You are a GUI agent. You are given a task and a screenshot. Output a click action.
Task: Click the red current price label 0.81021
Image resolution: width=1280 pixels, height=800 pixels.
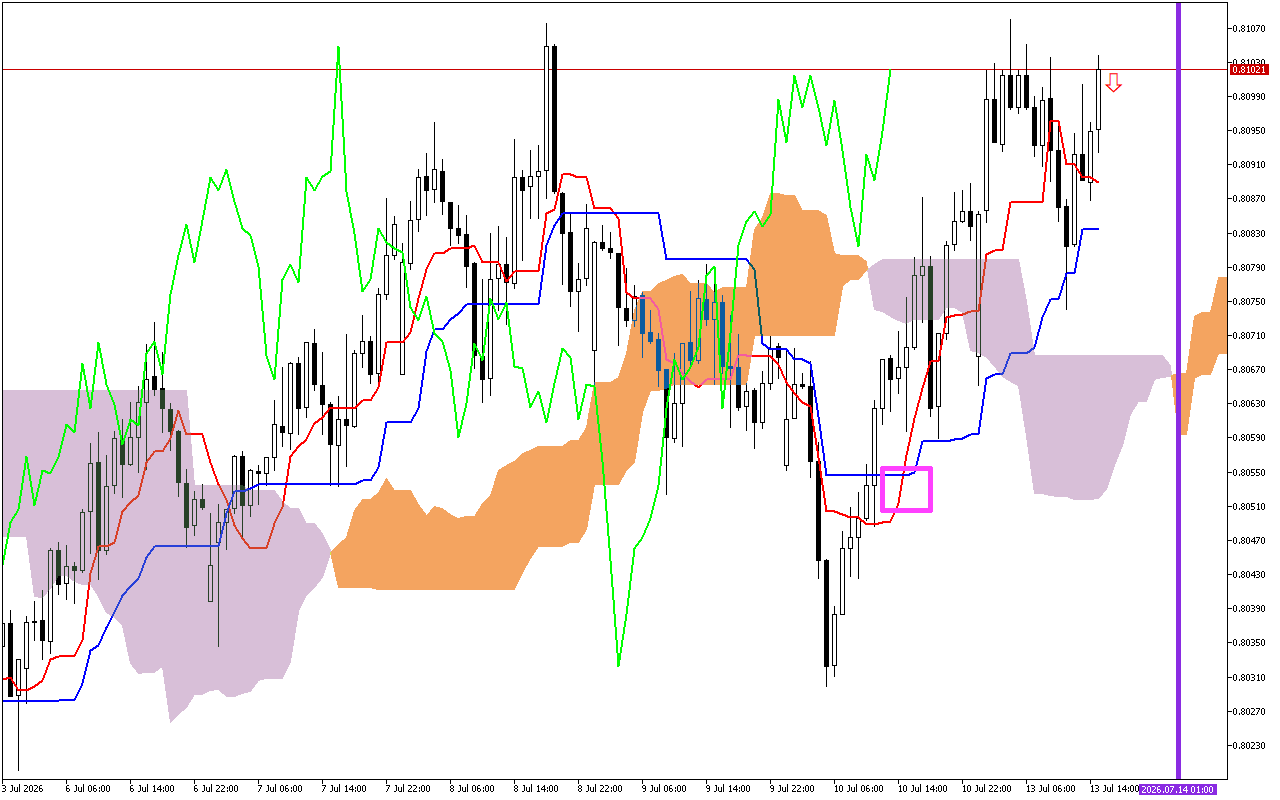coord(1247,69)
